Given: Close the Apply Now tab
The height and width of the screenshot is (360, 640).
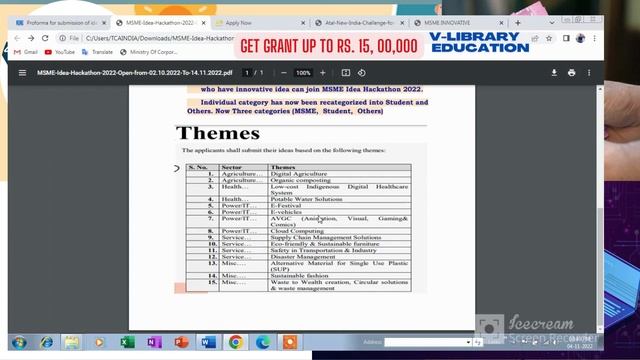Looking at the screenshot, I should [303, 23].
